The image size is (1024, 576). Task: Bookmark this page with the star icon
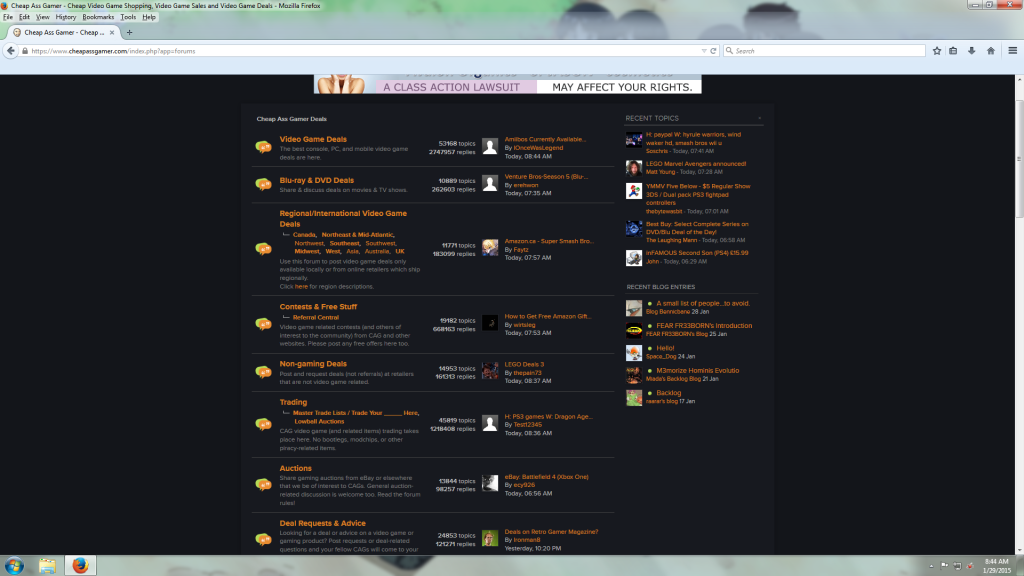point(936,50)
